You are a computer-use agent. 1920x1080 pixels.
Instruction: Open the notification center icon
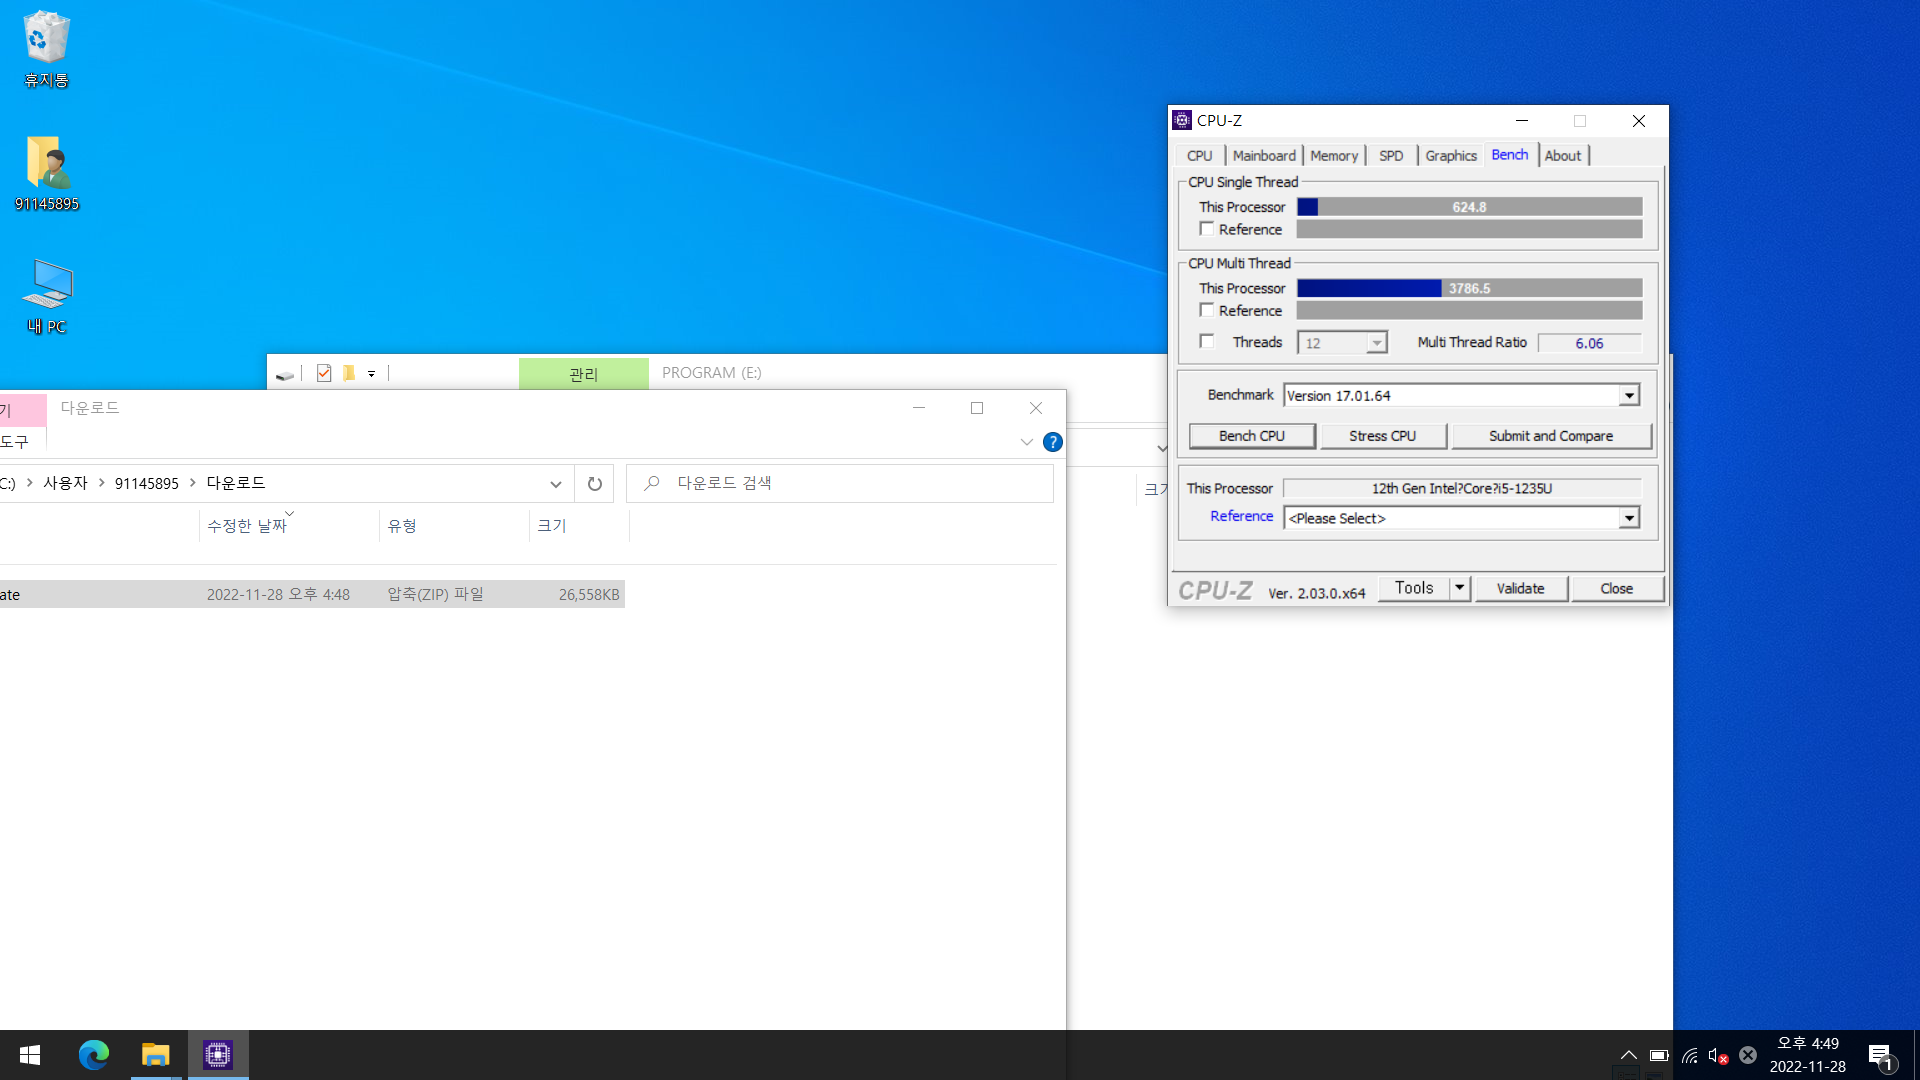pos(1879,1055)
